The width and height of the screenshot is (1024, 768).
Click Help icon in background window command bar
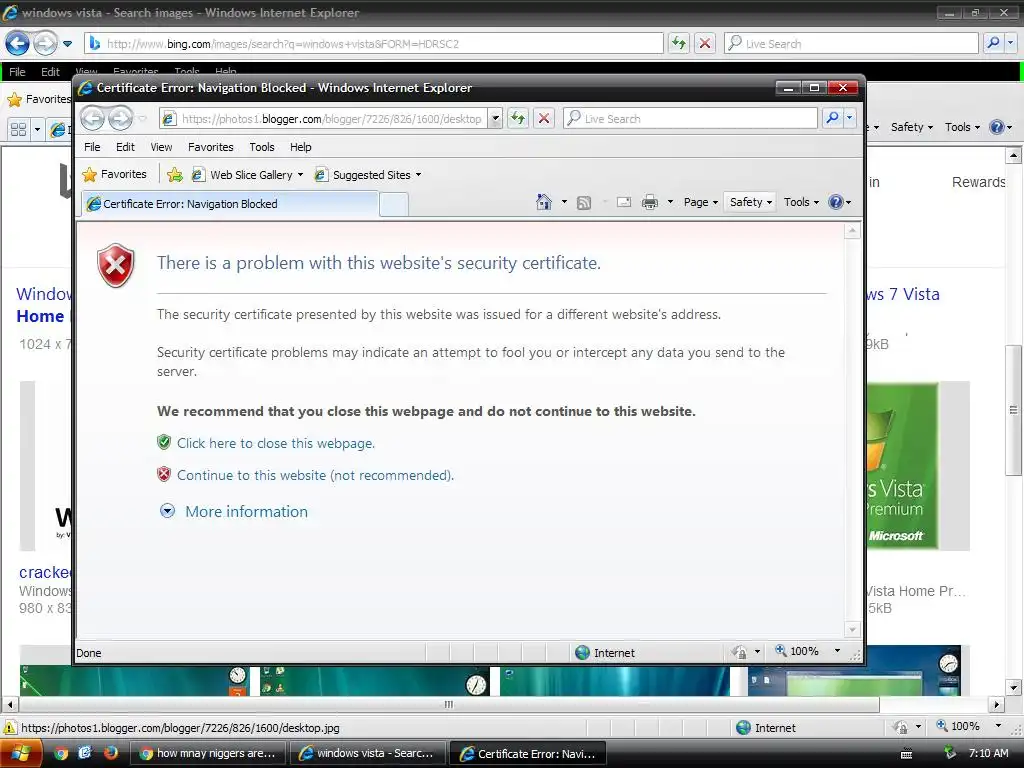(997, 127)
